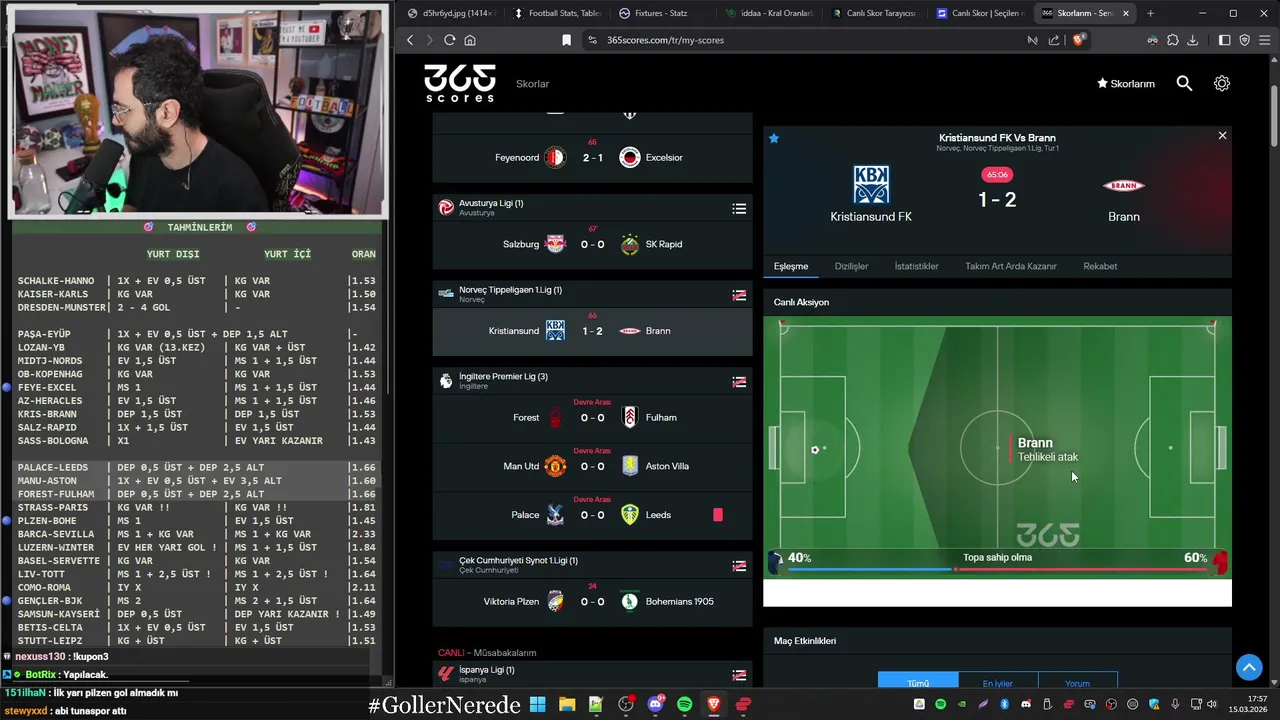Switch to Fixtures - Statz browser tab
The height and width of the screenshot is (720, 1280).
[664, 13]
